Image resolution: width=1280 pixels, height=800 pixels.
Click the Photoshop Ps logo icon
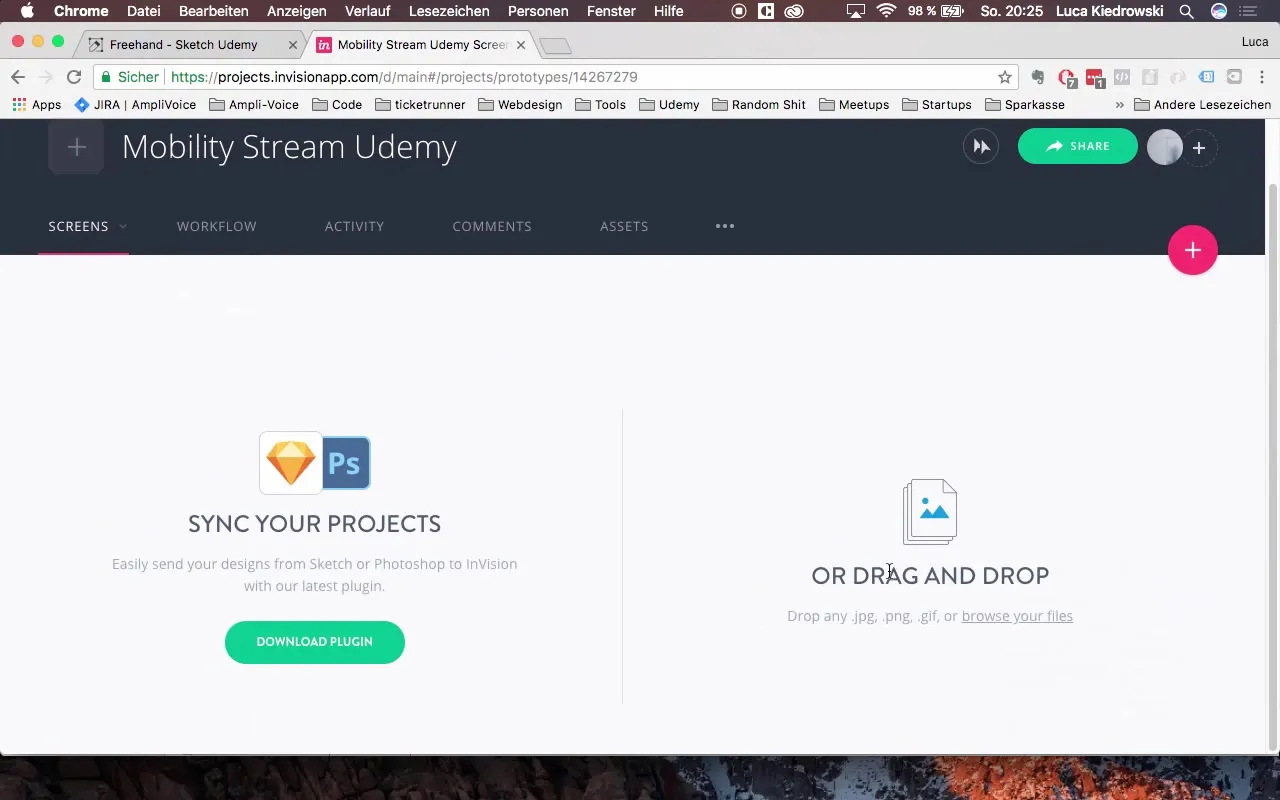(x=346, y=463)
